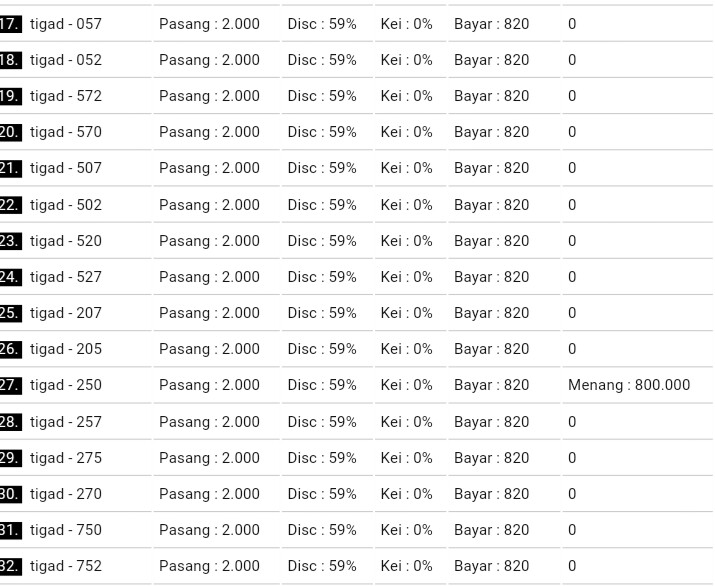Click Bayar : 820 in row 32
Image resolution: width=715 pixels, height=586 pixels.
click(491, 566)
